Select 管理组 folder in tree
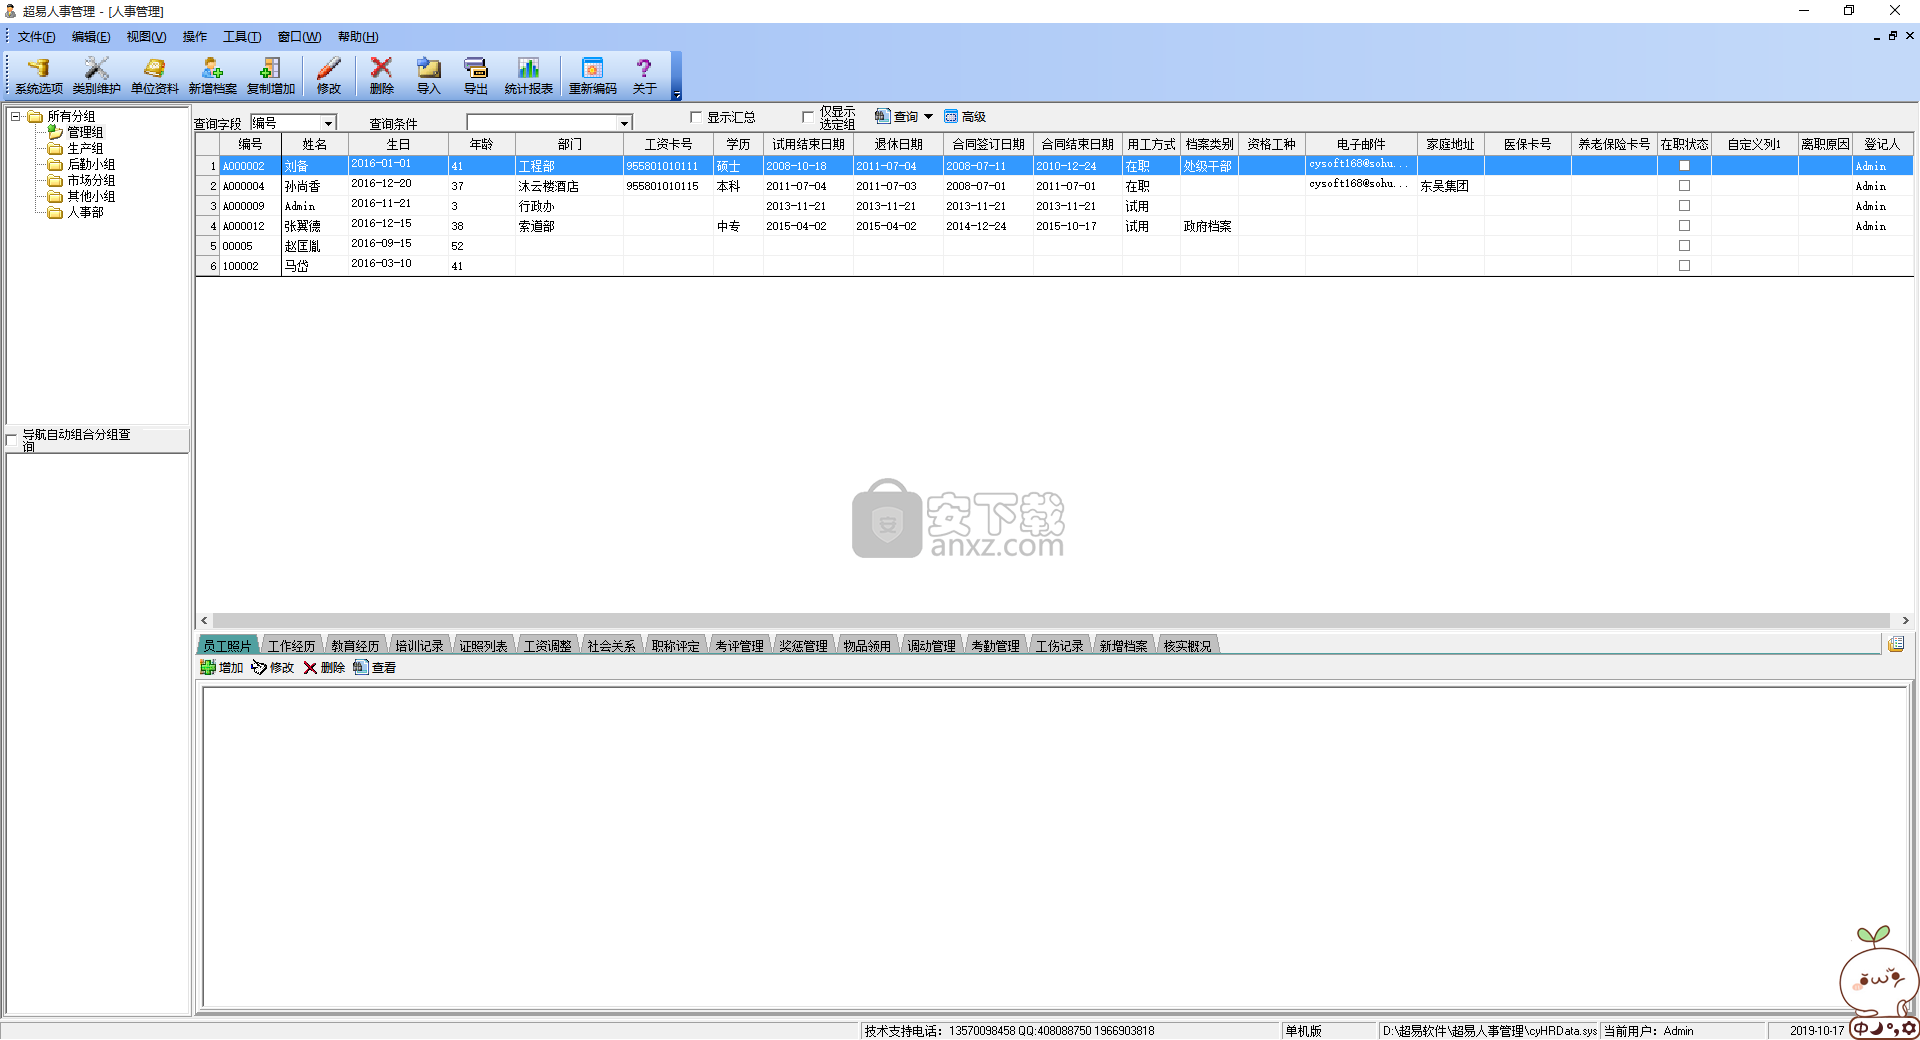1920x1040 pixels. [x=84, y=132]
